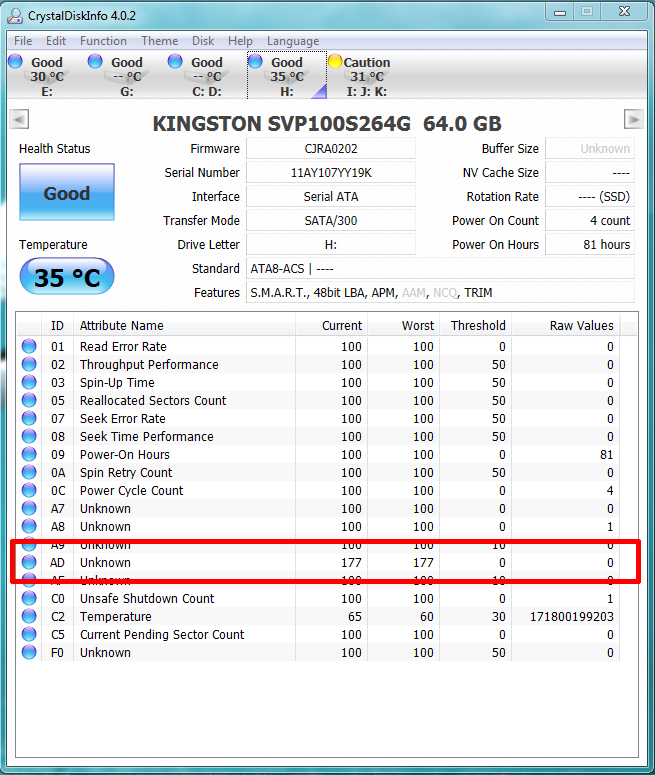Click status icon for A7 Unknown row

pyautogui.click(x=29, y=508)
